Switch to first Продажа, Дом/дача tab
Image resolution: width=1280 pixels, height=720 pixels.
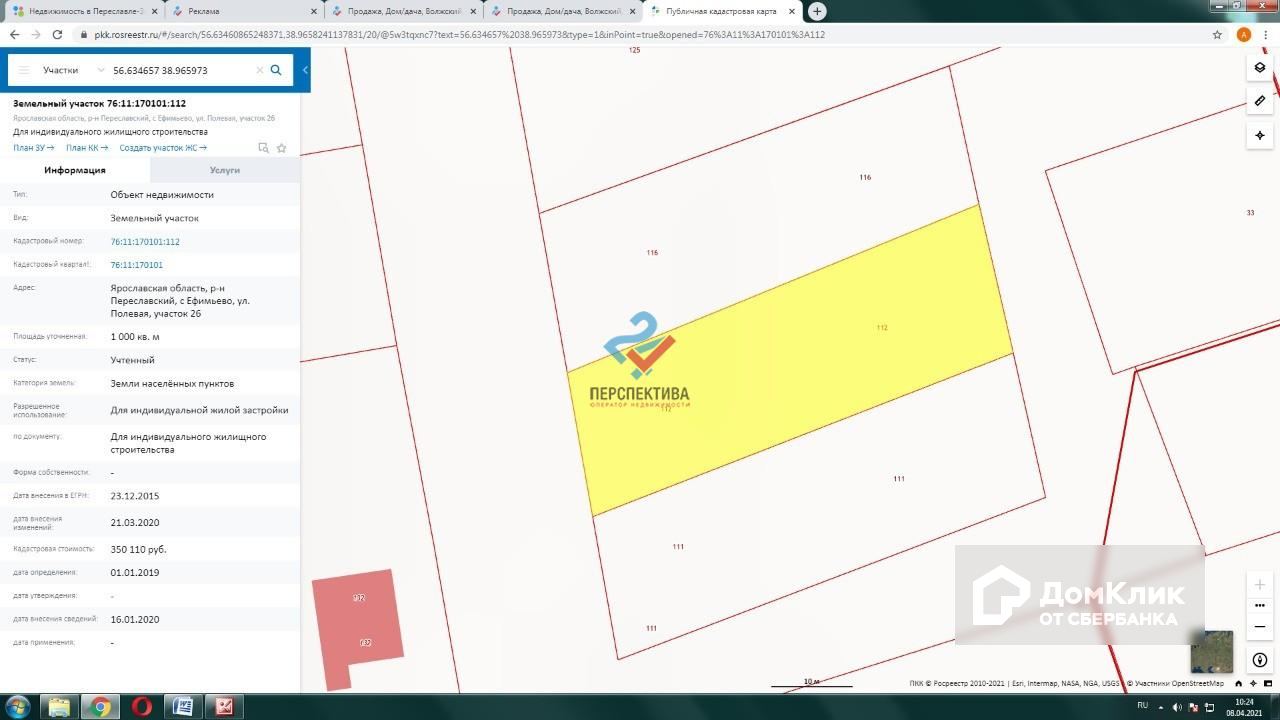[403, 11]
